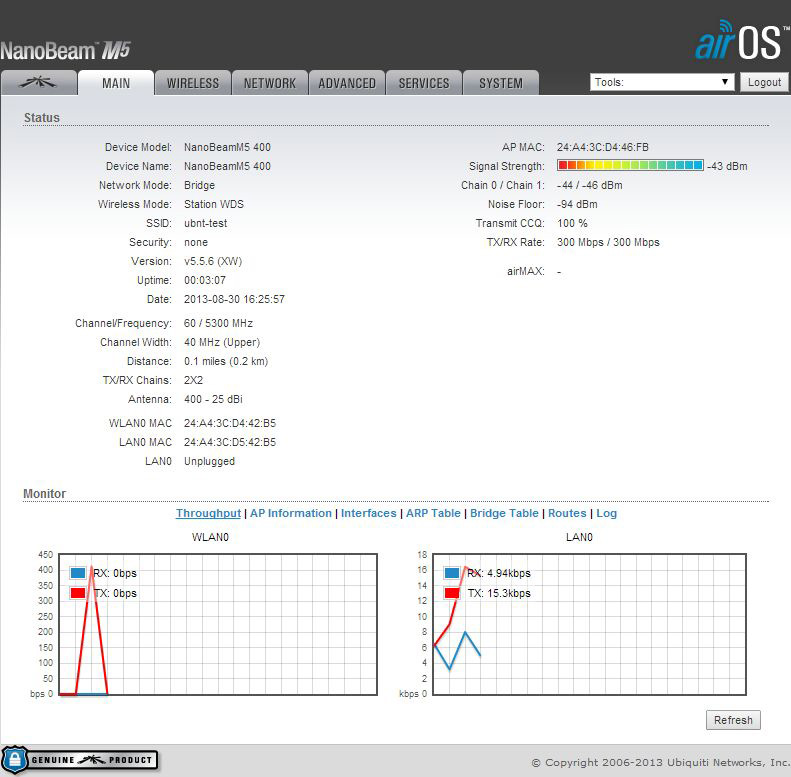This screenshot has height=777, width=791.
Task: Open the AP Information link
Action: [x=291, y=513]
